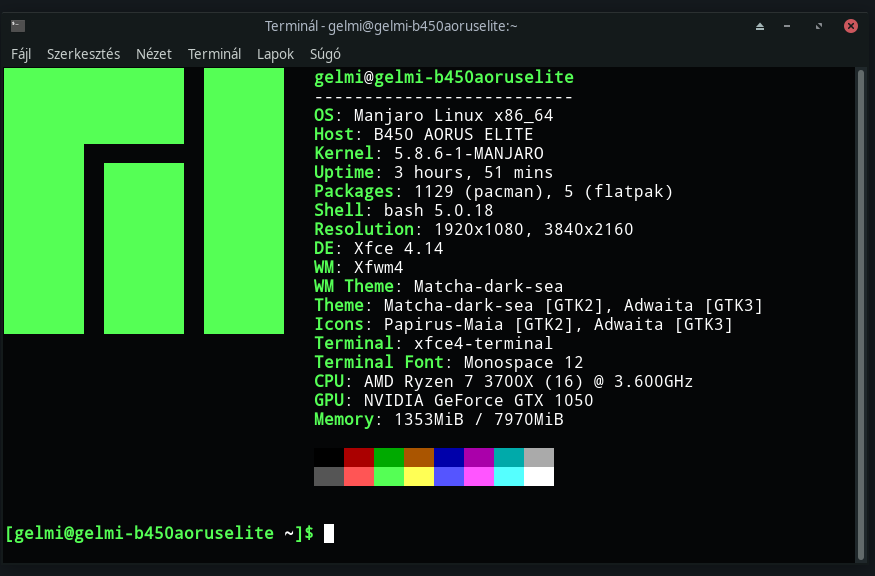Screen dimensions: 875x576
Task: Click the 'Uptime: 3 hours, 51 mins' line
Action: [x=434, y=172]
